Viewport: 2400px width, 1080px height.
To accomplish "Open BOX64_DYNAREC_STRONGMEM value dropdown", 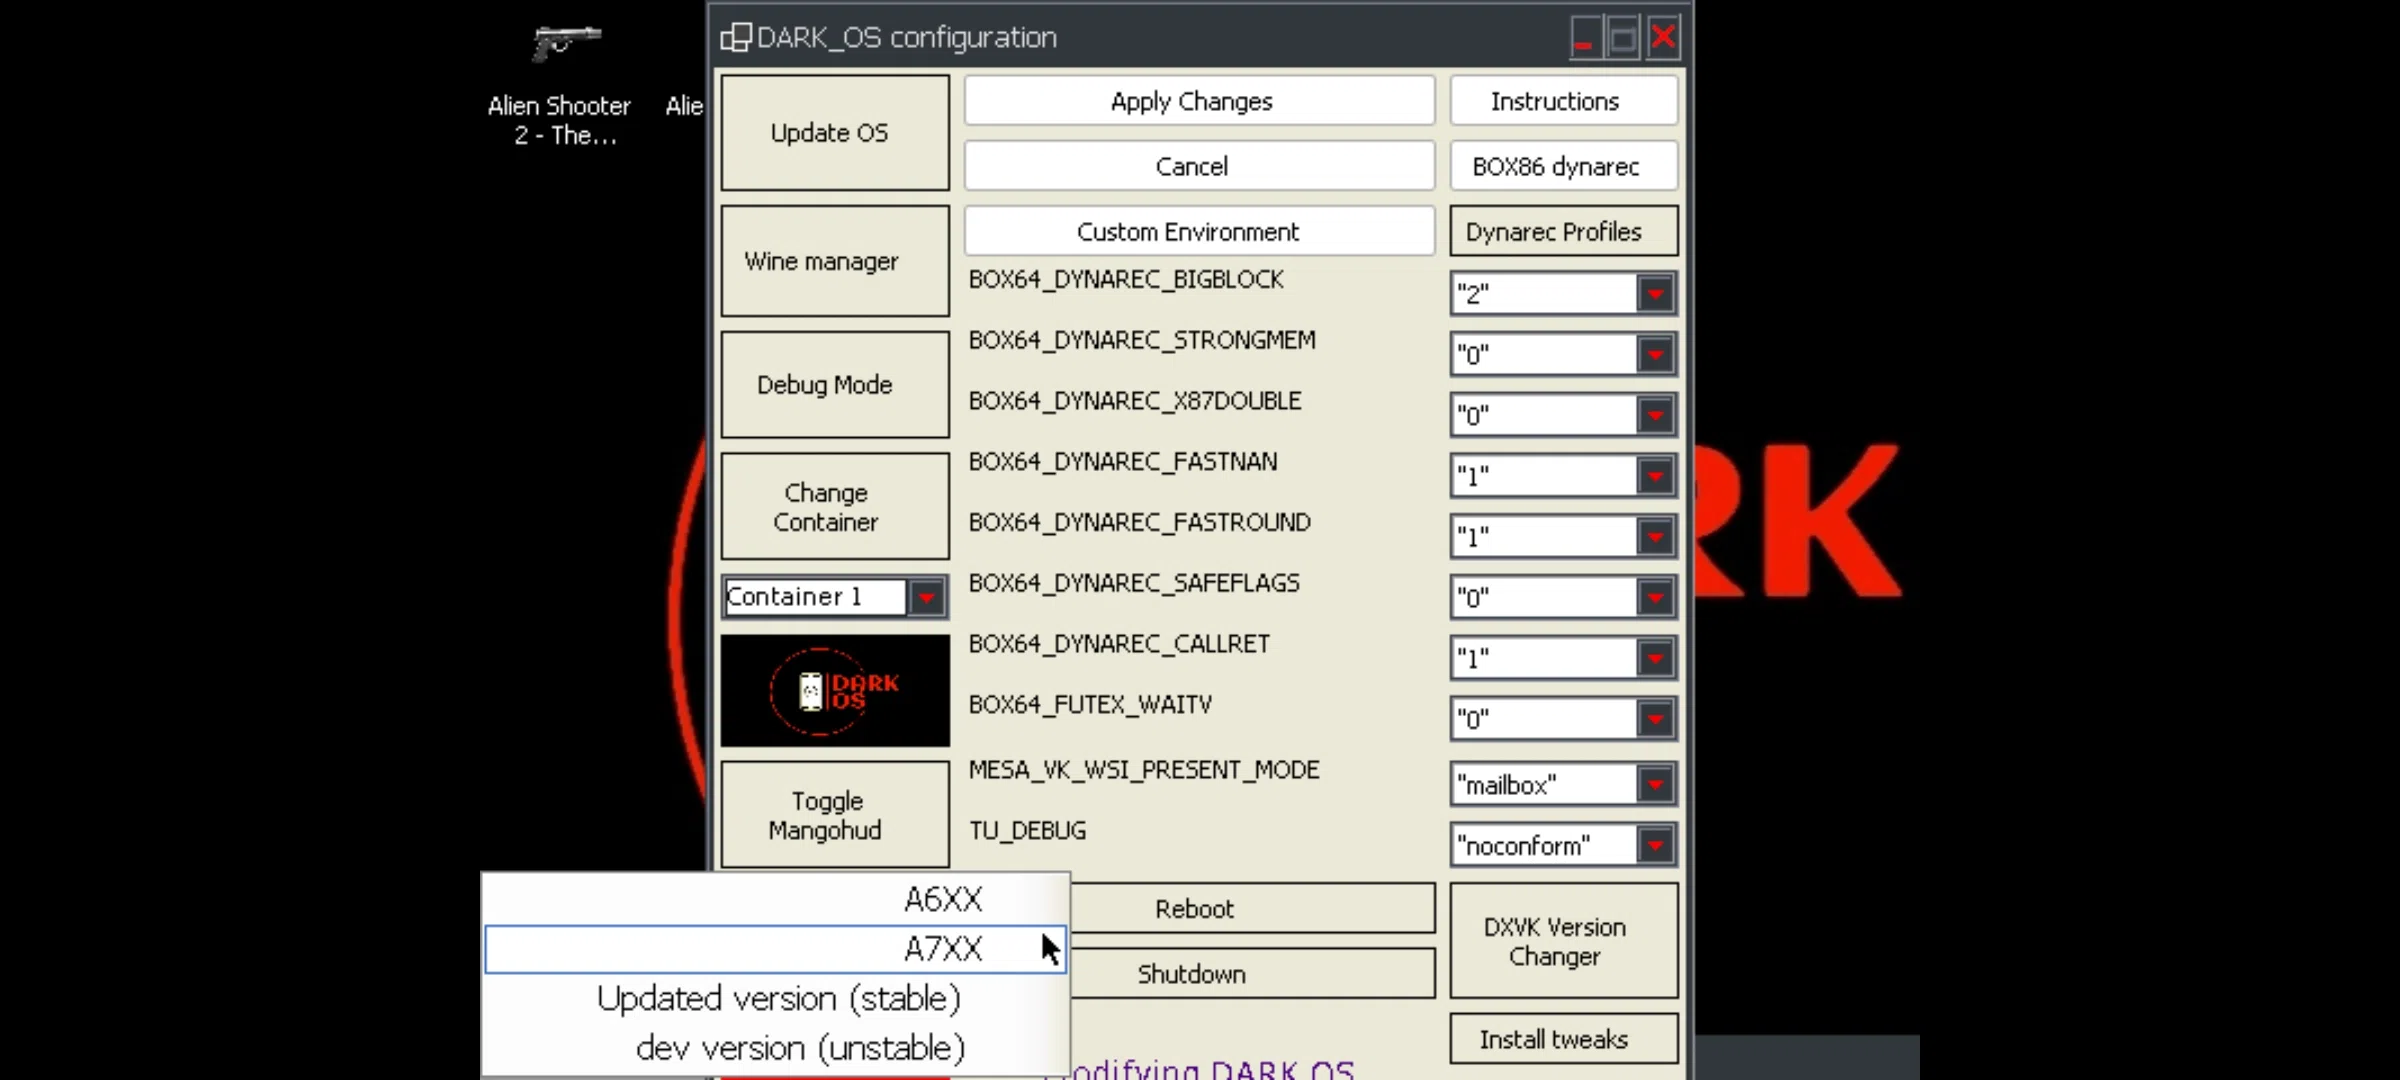I will point(1656,355).
